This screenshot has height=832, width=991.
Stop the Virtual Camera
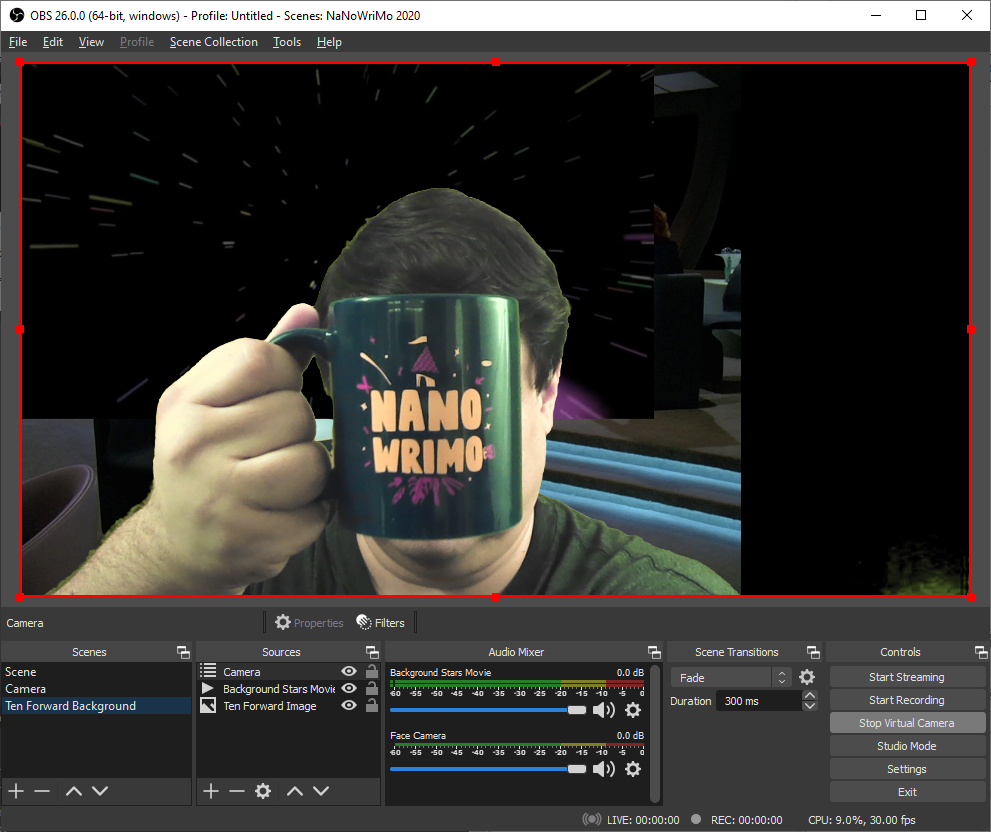coord(907,723)
